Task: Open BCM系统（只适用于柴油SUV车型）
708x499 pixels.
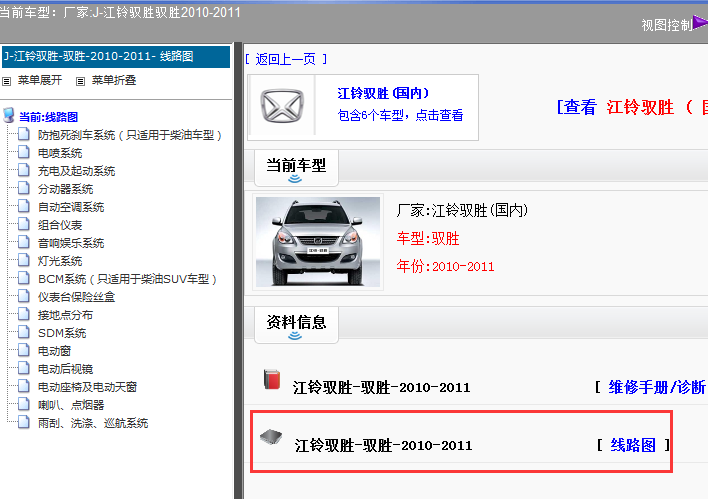Action: point(127,280)
